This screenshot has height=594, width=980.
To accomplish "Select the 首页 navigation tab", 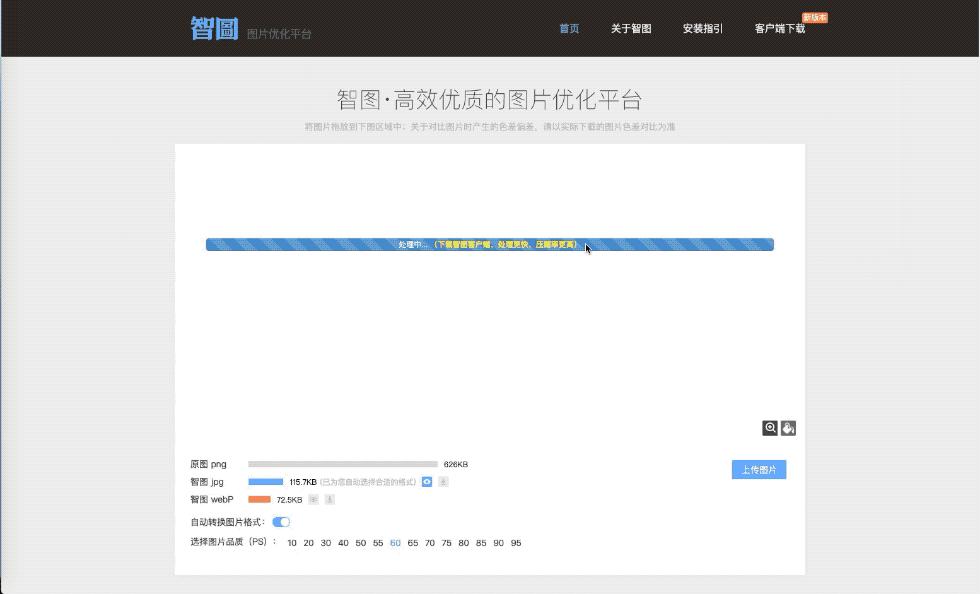I will coord(569,29).
